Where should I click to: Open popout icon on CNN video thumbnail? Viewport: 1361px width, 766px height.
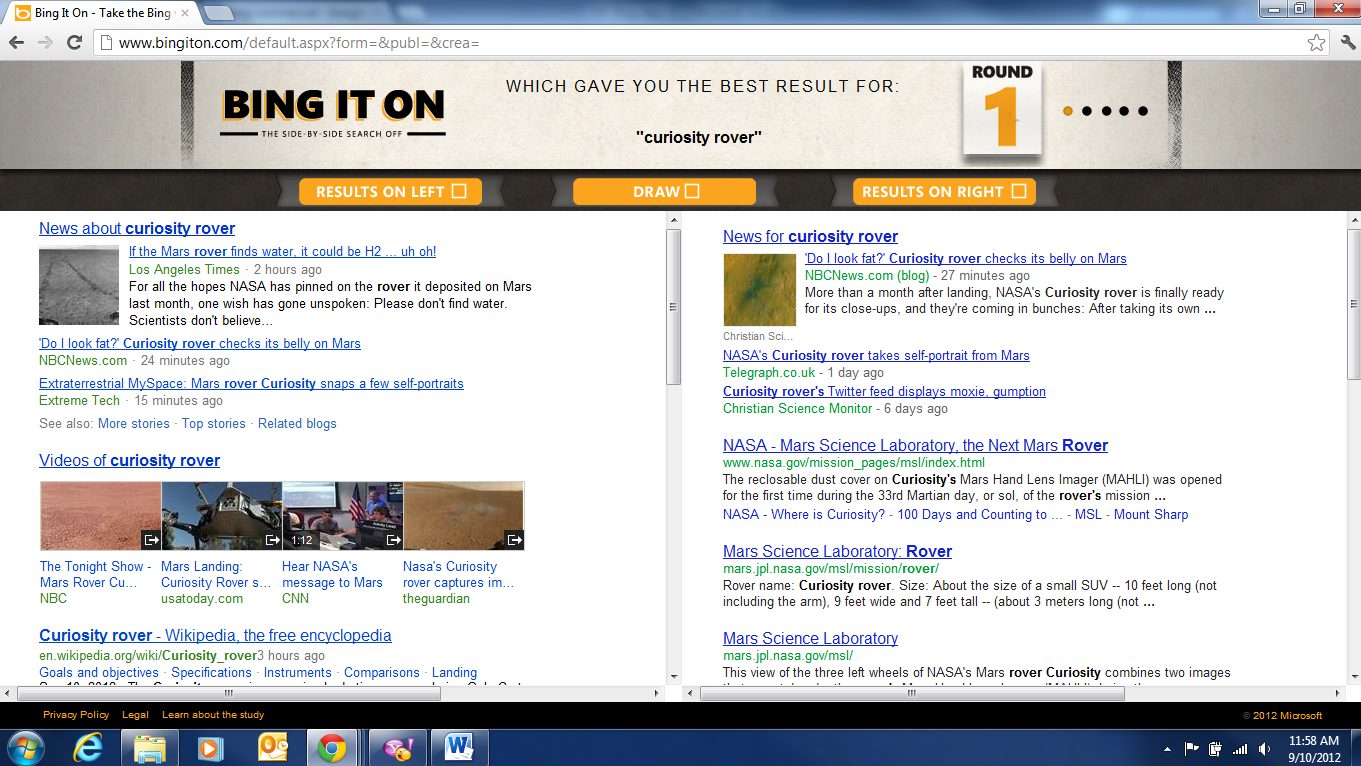coord(393,540)
